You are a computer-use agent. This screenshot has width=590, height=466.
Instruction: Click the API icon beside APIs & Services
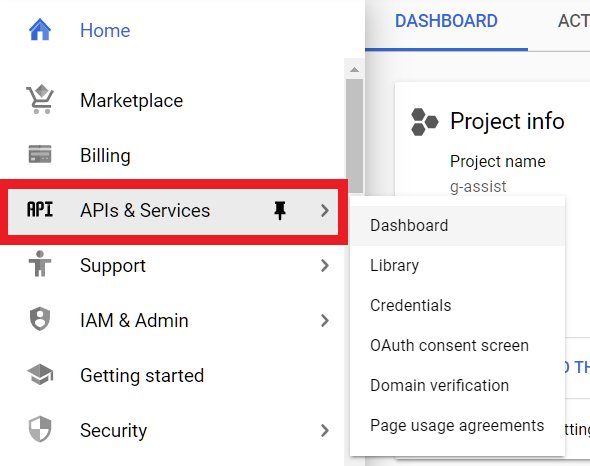(x=40, y=209)
